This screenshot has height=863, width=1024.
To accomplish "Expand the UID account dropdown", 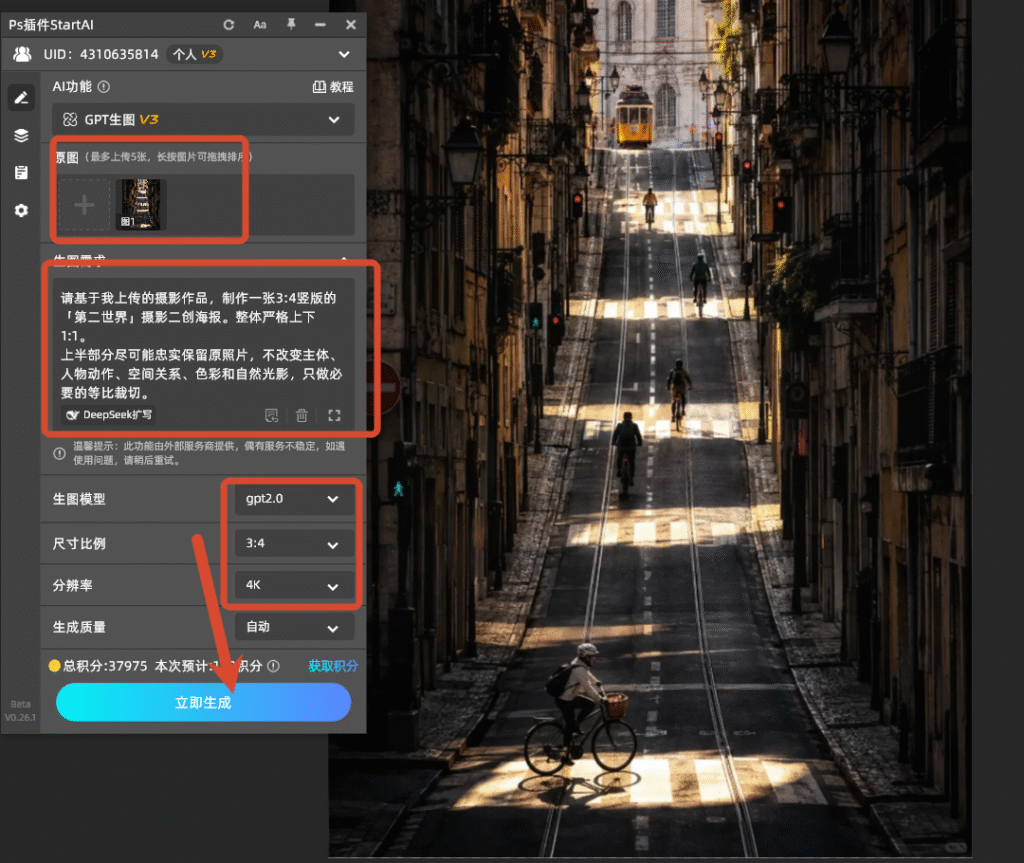I will coord(344,54).
